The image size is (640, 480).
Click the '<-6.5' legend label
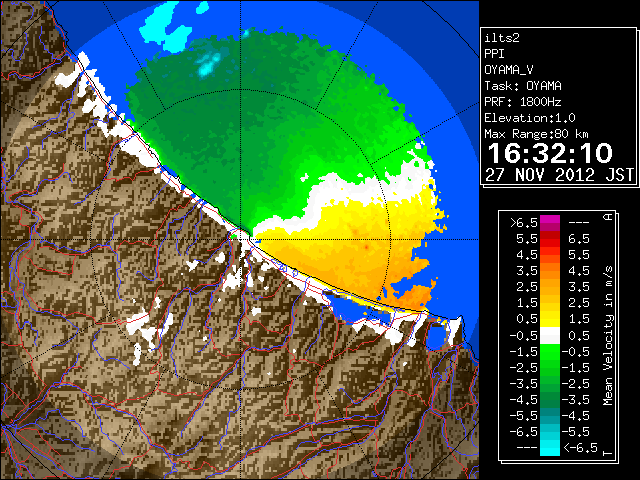580,447
